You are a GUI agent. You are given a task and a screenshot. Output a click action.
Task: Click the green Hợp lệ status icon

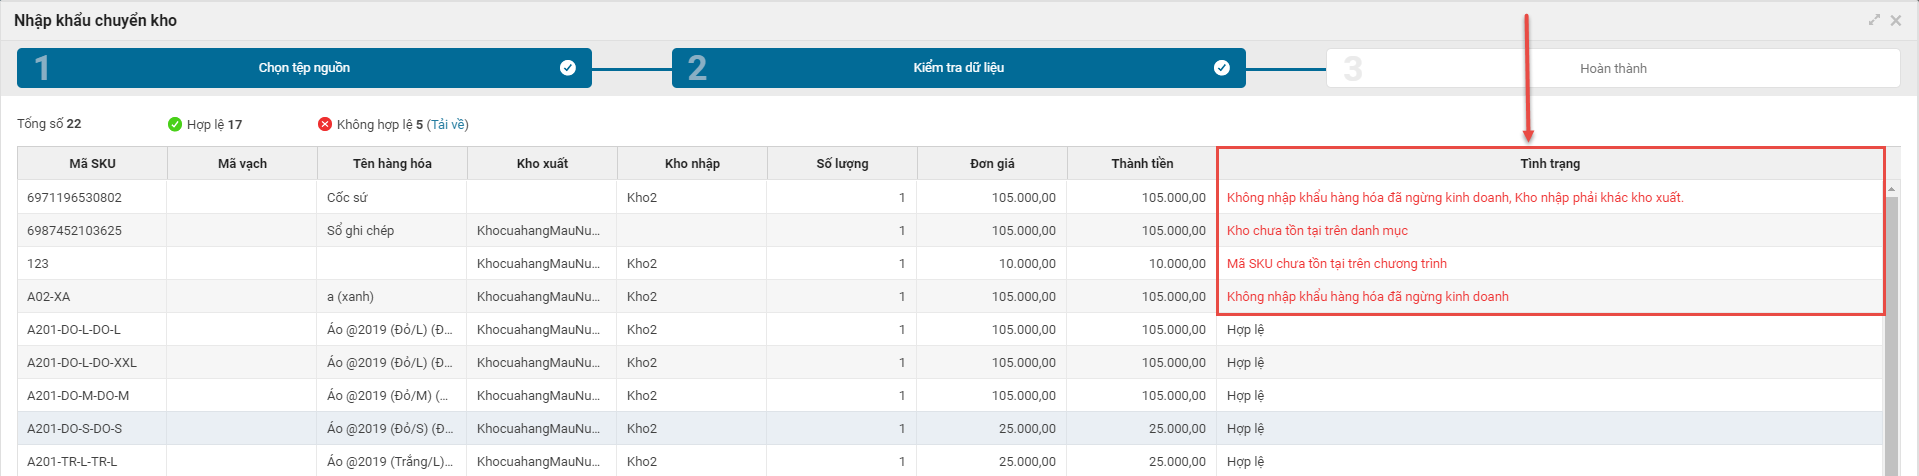[x=175, y=124]
